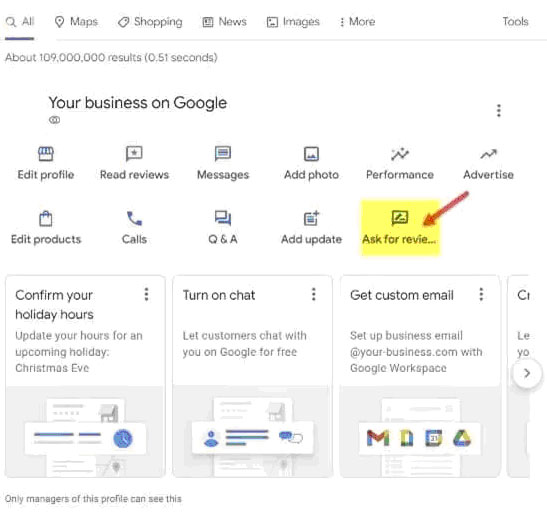Click the Calls phone icon

(134, 219)
